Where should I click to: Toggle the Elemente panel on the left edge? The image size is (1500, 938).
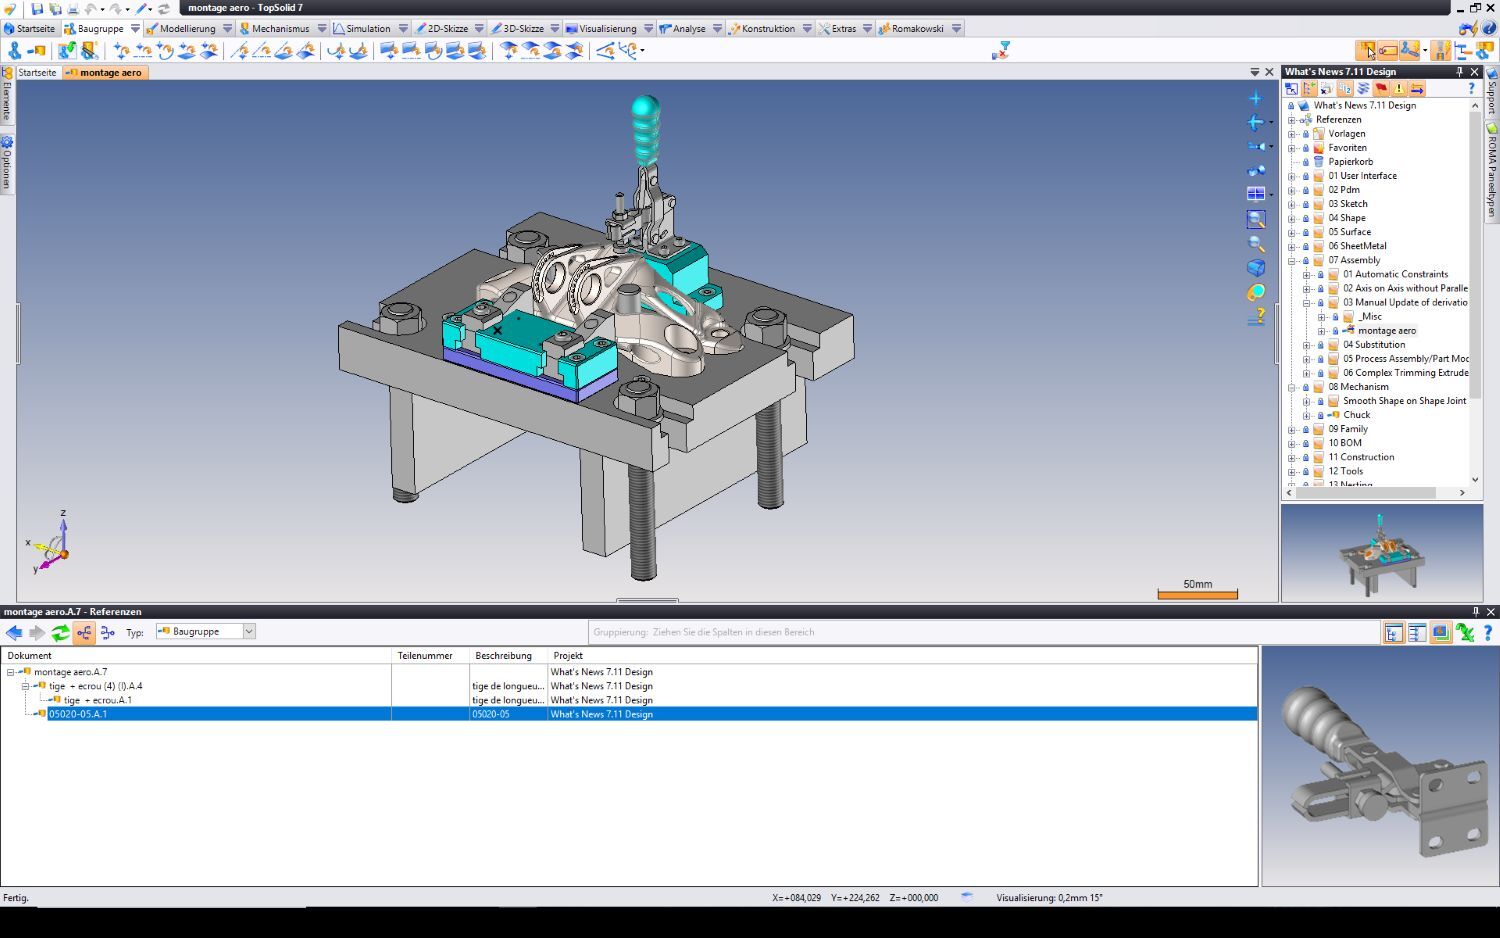pyautogui.click(x=8, y=105)
